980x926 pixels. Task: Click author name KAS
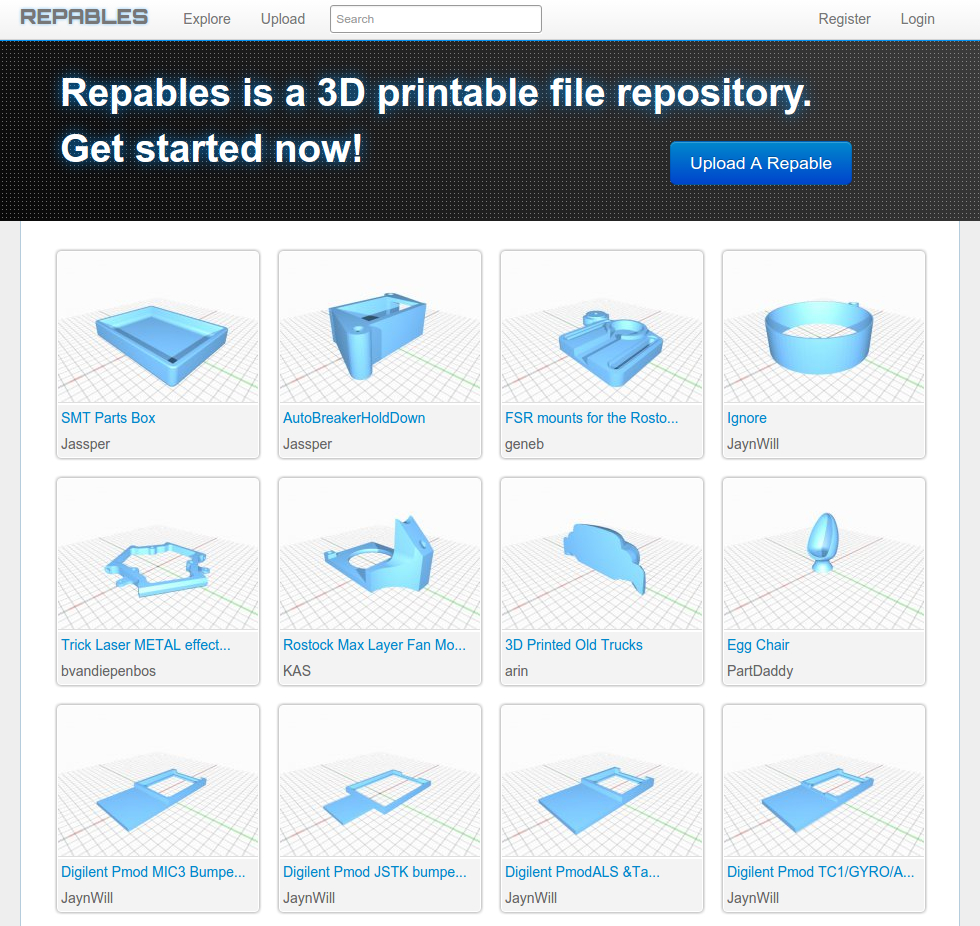point(296,671)
